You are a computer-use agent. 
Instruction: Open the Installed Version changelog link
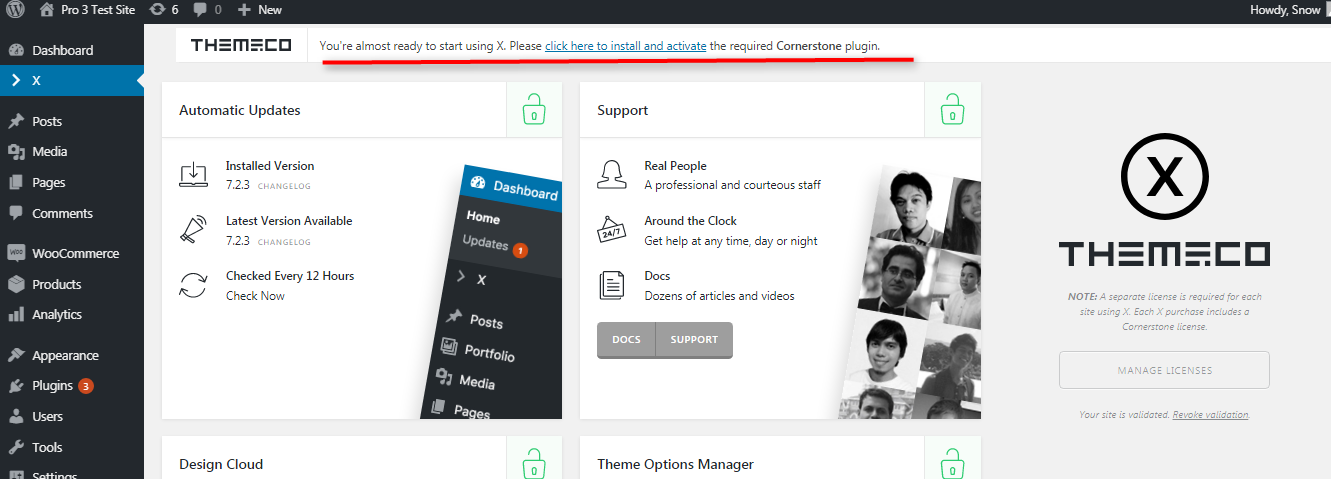coord(284,187)
